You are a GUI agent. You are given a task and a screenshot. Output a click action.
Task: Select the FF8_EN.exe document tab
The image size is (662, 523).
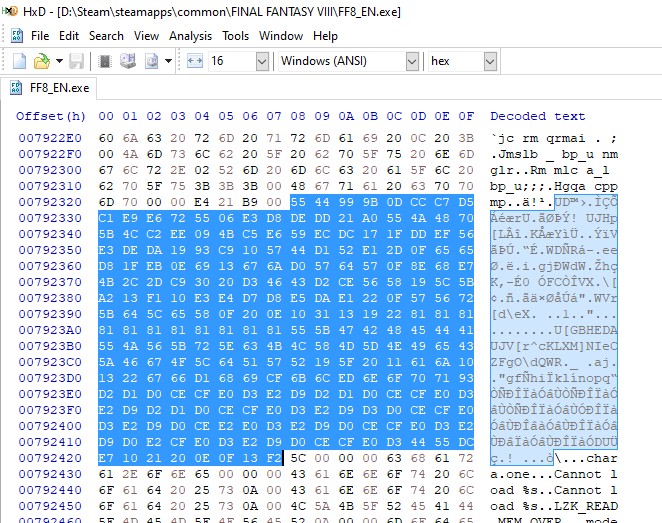49,88
